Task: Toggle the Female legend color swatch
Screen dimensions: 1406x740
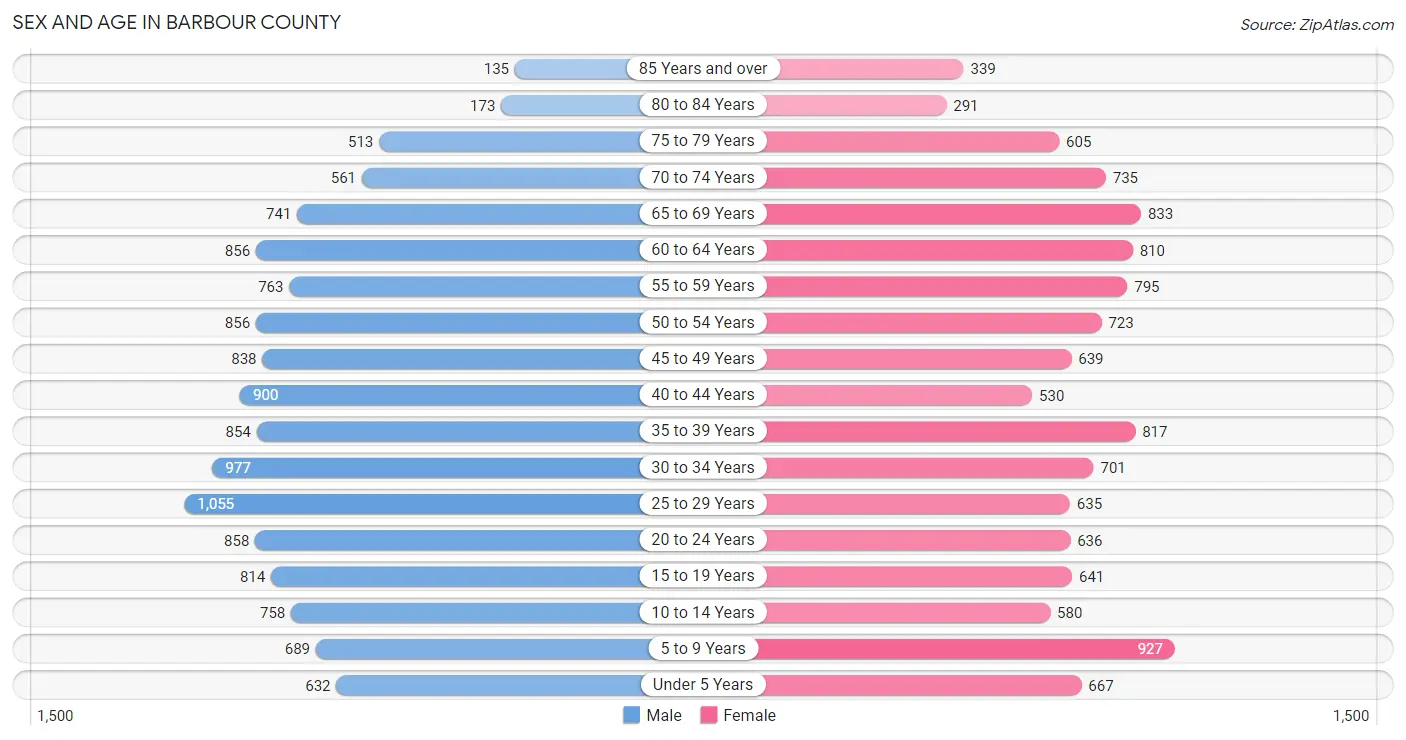Action: 709,715
